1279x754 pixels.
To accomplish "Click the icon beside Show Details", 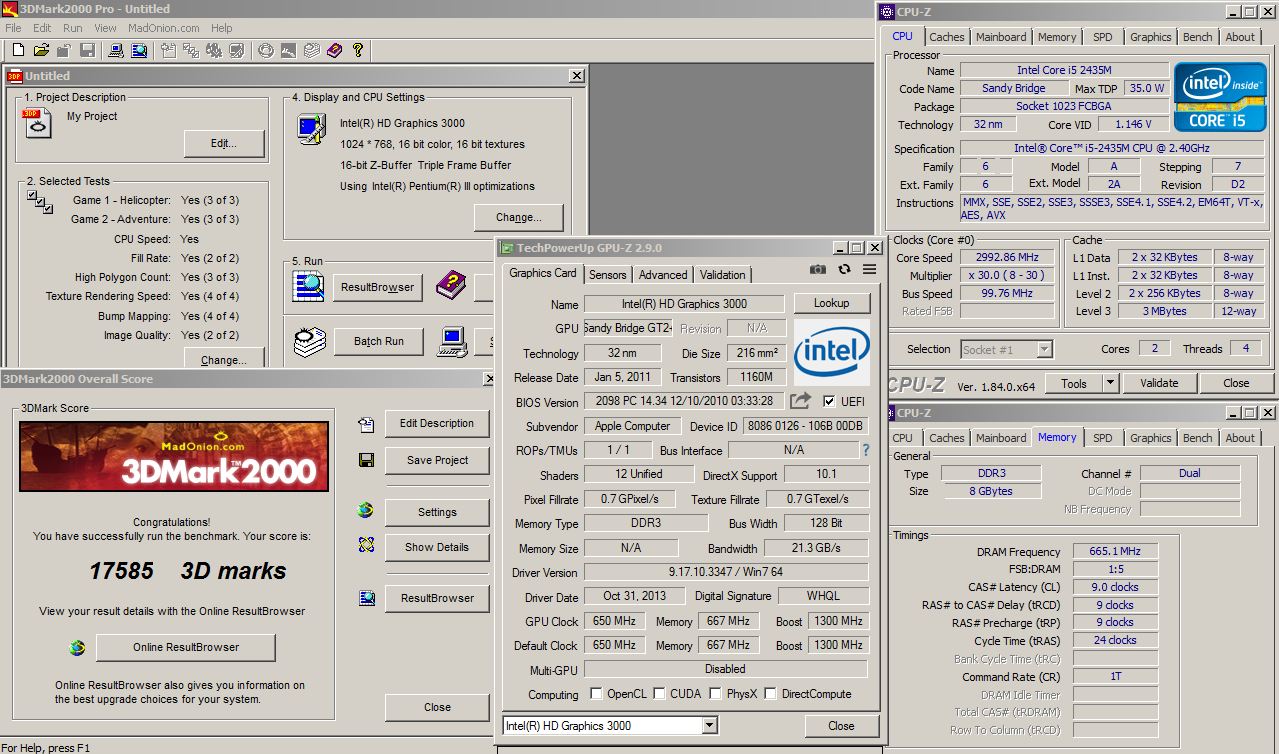I will [x=367, y=546].
